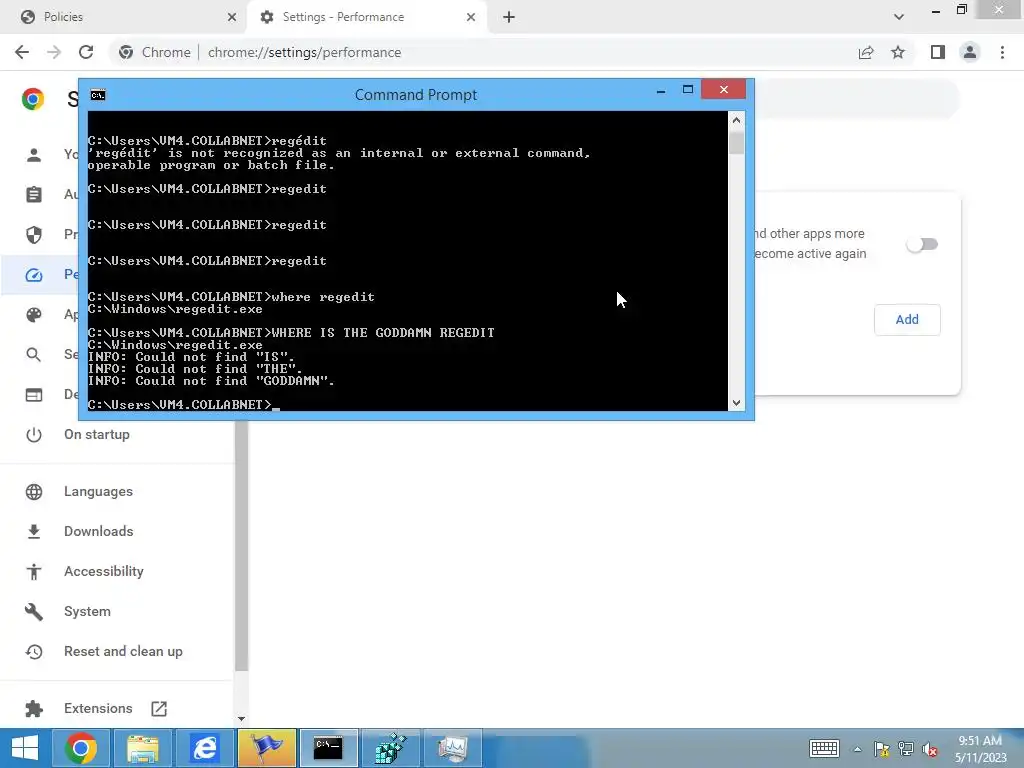Screen dimensions: 1024x768
Task: Click the Appearance palette icon
Action: (34, 315)
